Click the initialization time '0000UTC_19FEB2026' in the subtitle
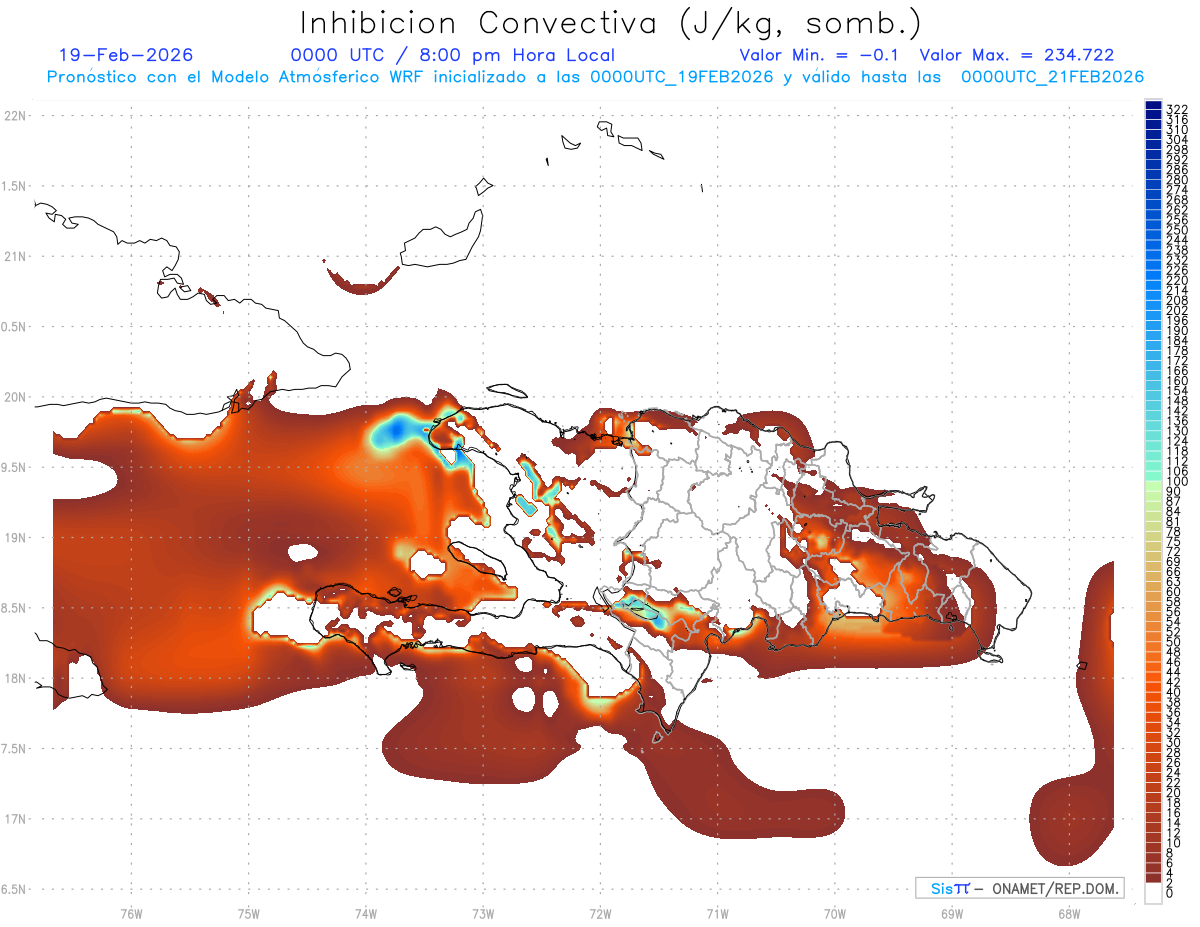Viewport: 1200px width, 927px height. tap(682, 77)
